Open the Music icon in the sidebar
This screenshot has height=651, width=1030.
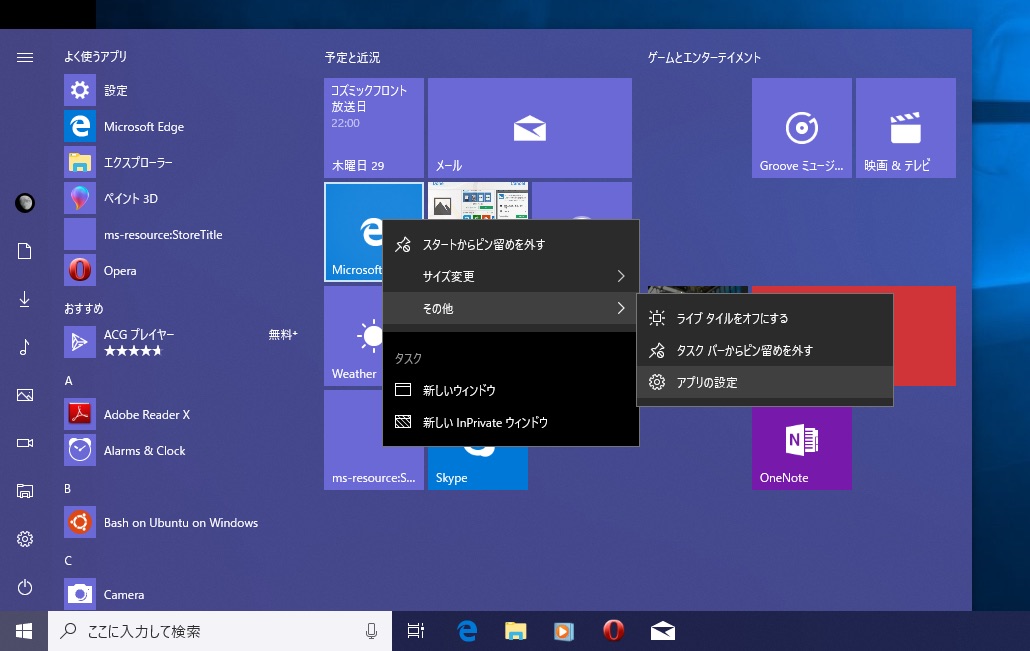point(25,347)
